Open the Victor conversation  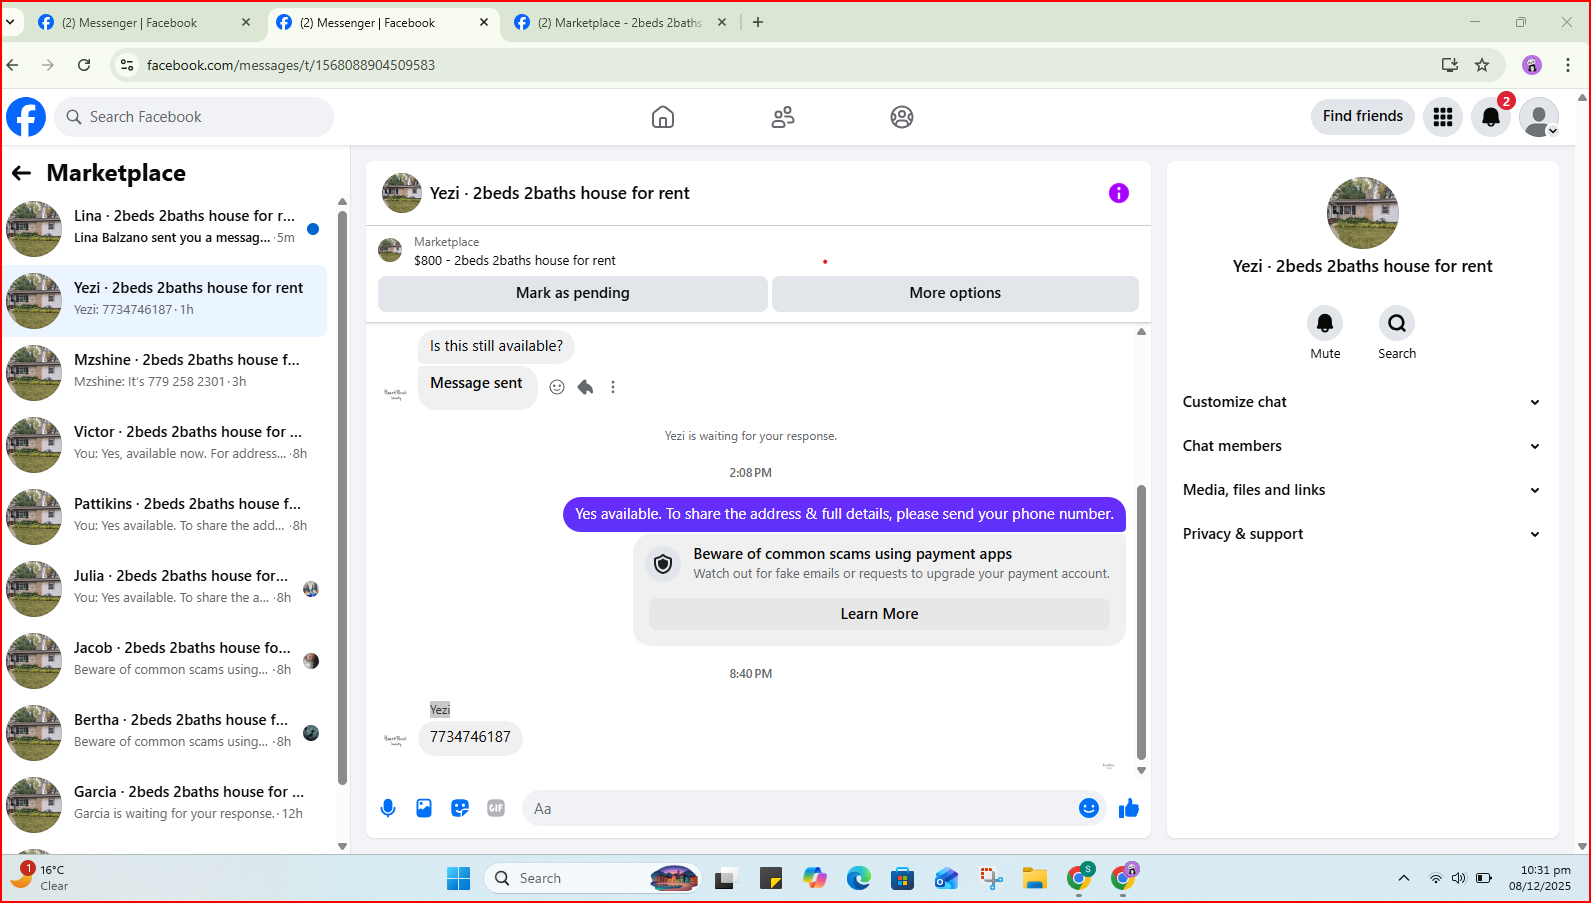(165, 445)
